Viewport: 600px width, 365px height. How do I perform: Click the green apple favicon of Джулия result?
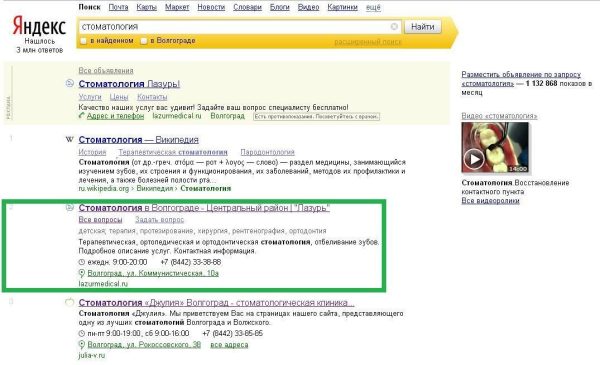69,302
